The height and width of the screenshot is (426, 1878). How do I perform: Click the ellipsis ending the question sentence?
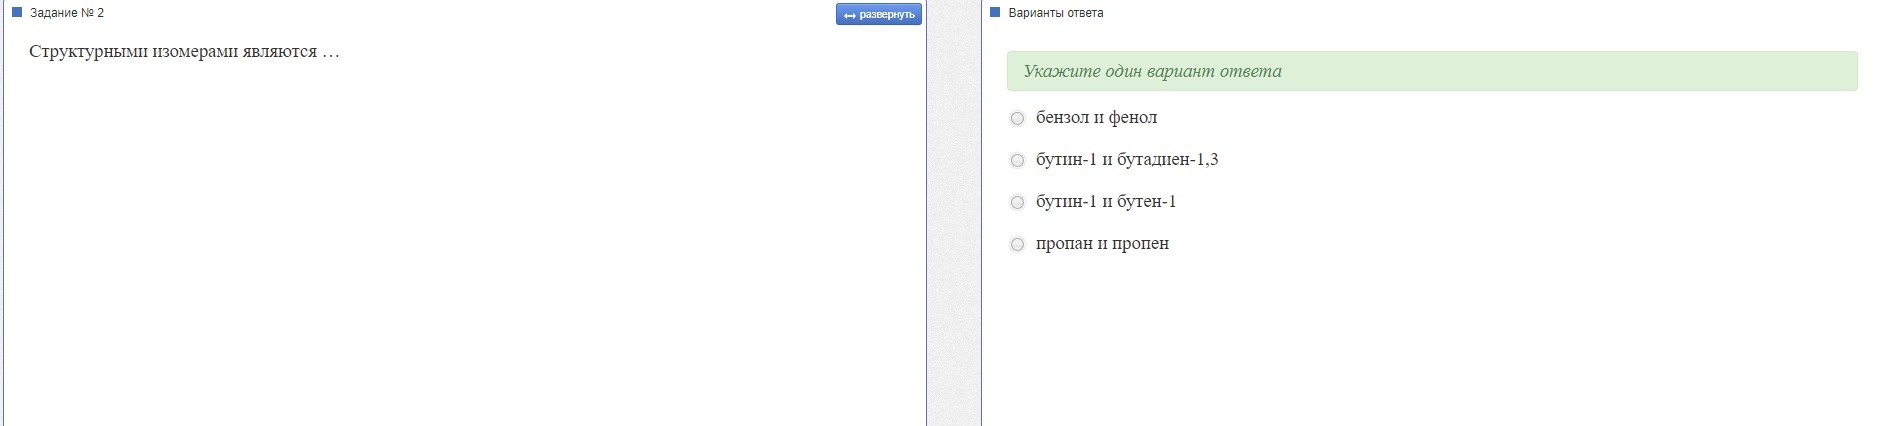pos(331,53)
